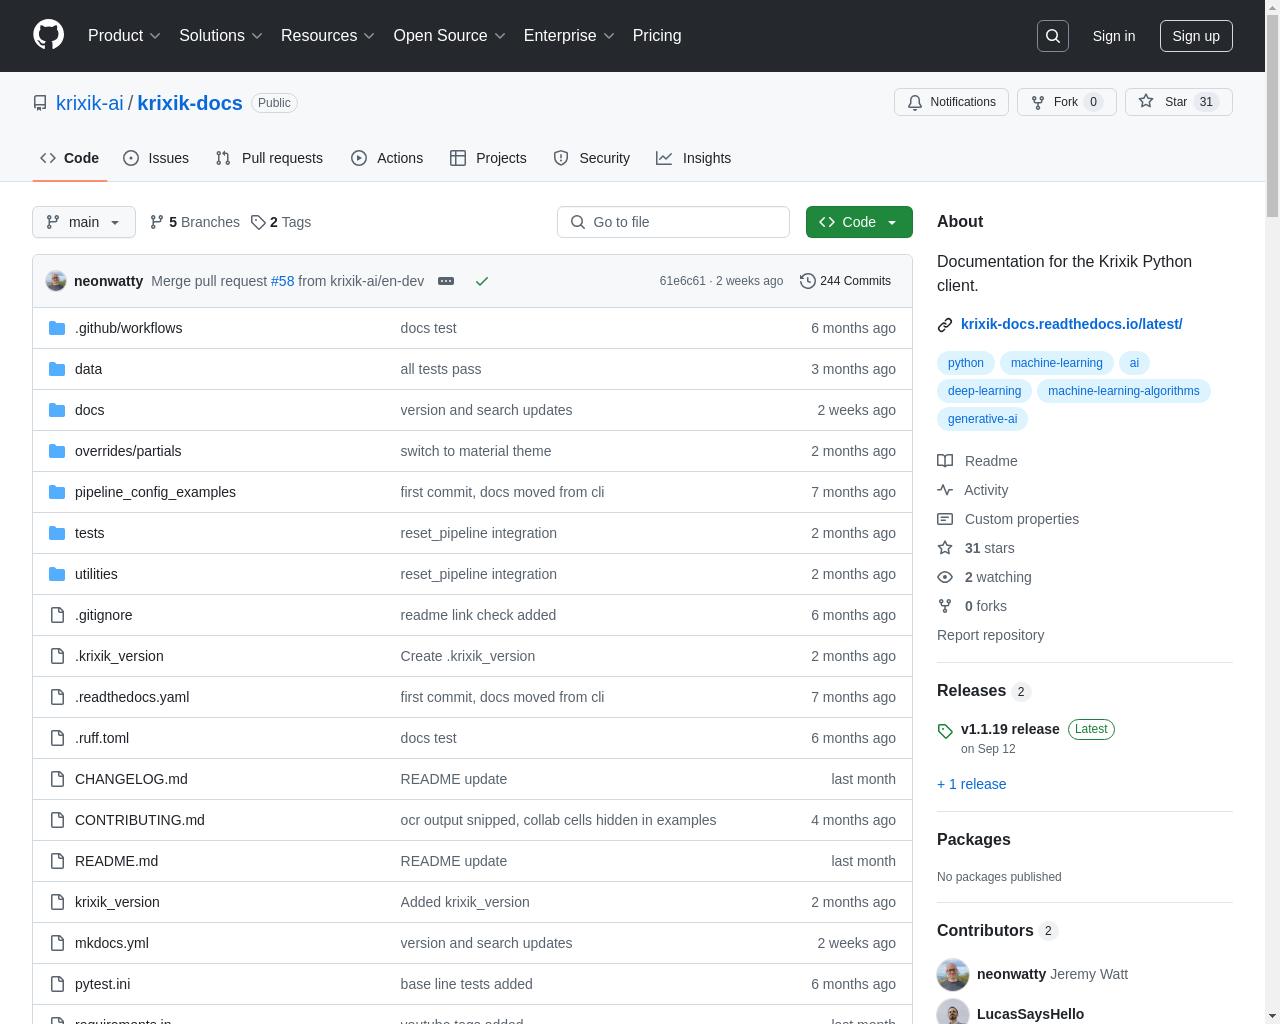Switch to the Insights tab
Image resolution: width=1280 pixels, height=1024 pixels.
coord(693,158)
